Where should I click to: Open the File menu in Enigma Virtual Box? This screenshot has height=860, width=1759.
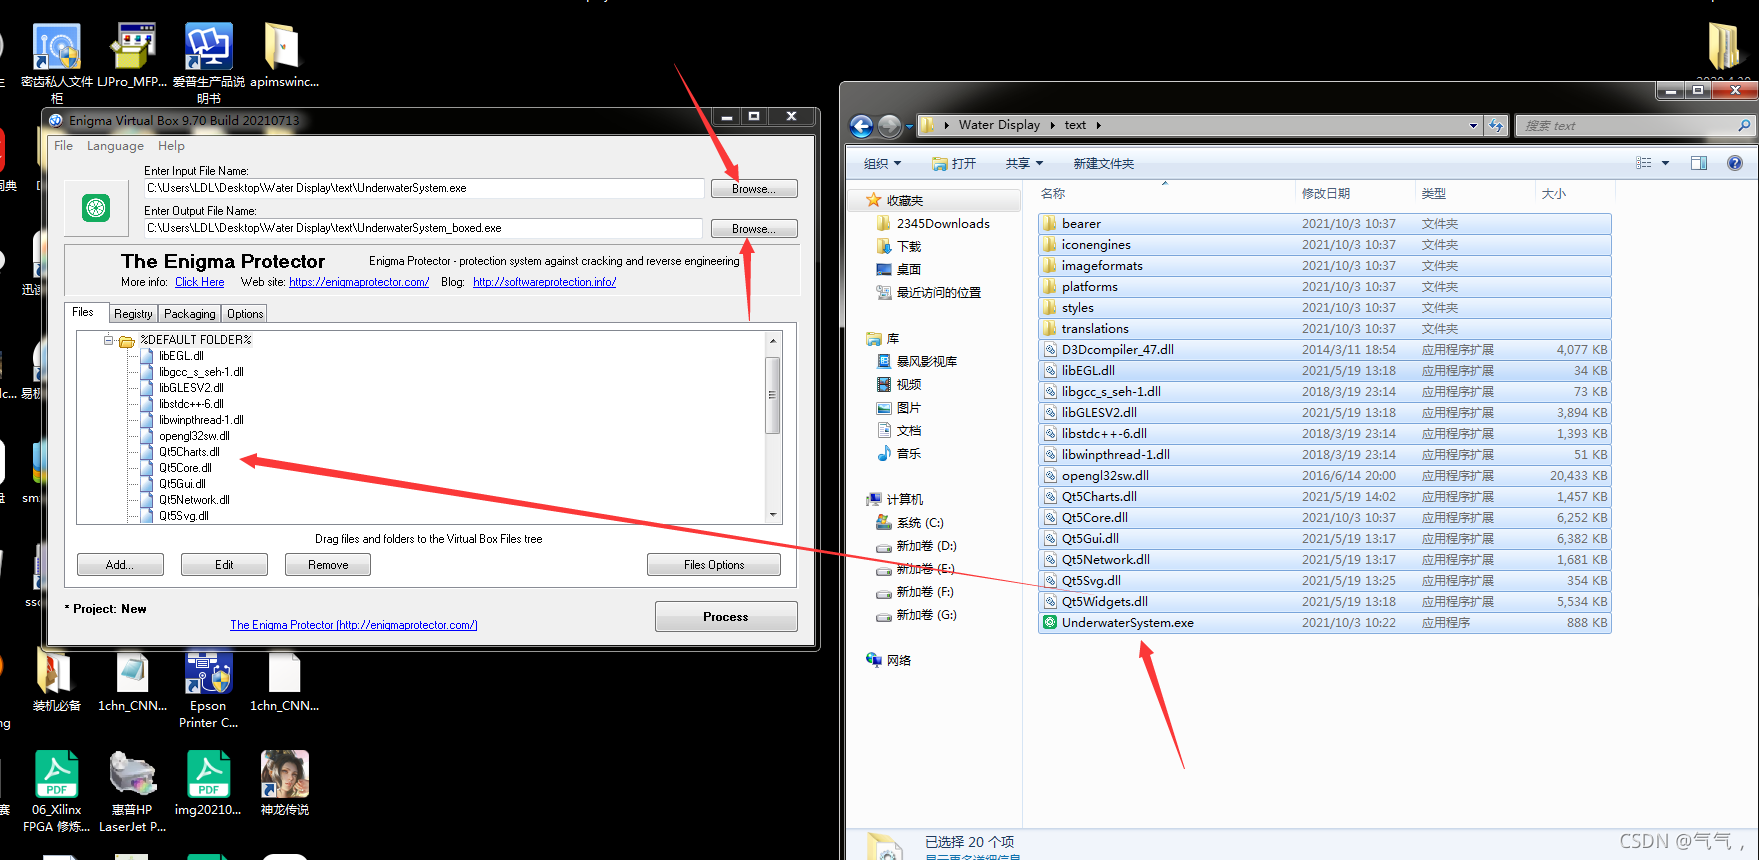63,146
